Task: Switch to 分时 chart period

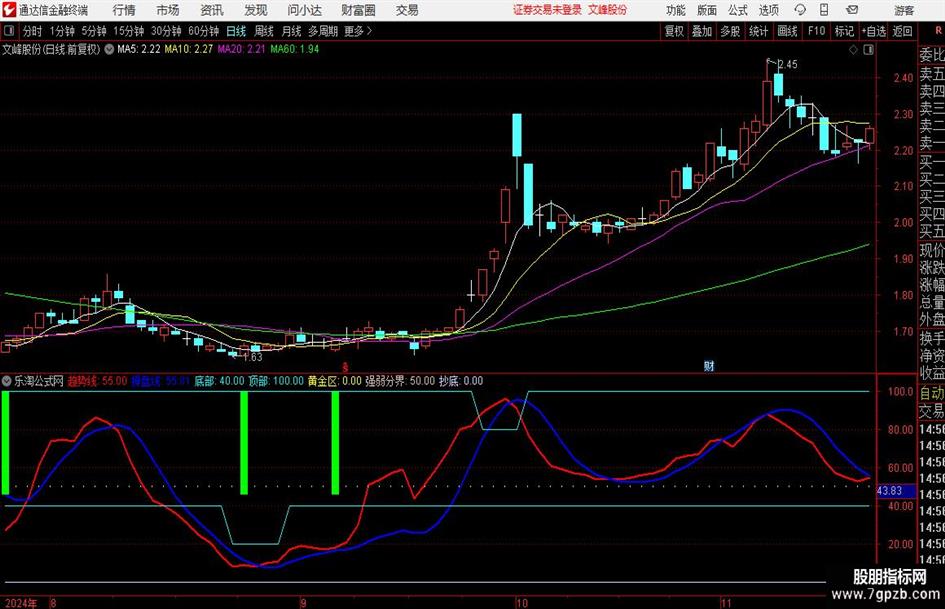Action: point(33,31)
